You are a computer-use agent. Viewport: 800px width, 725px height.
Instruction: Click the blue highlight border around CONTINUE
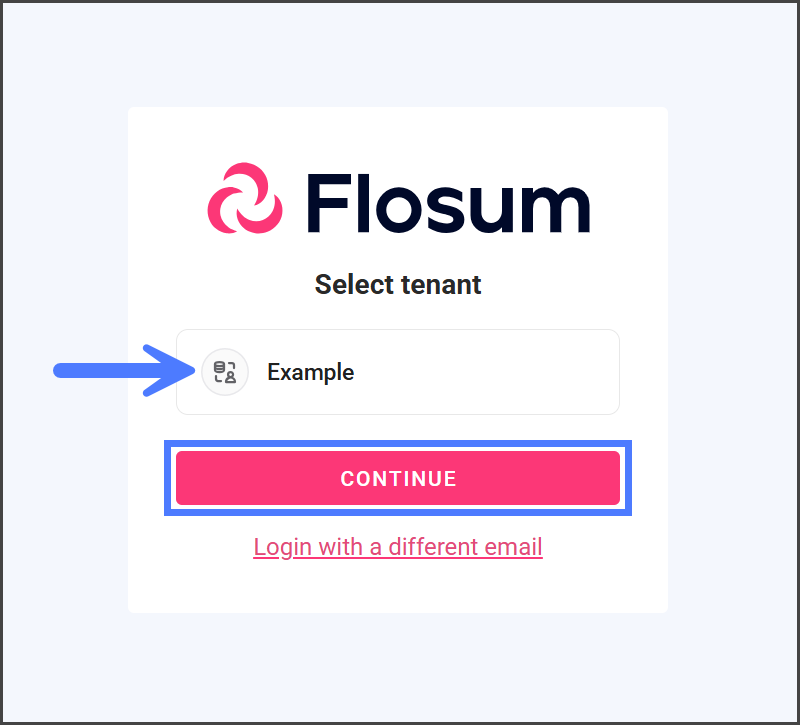click(x=398, y=444)
